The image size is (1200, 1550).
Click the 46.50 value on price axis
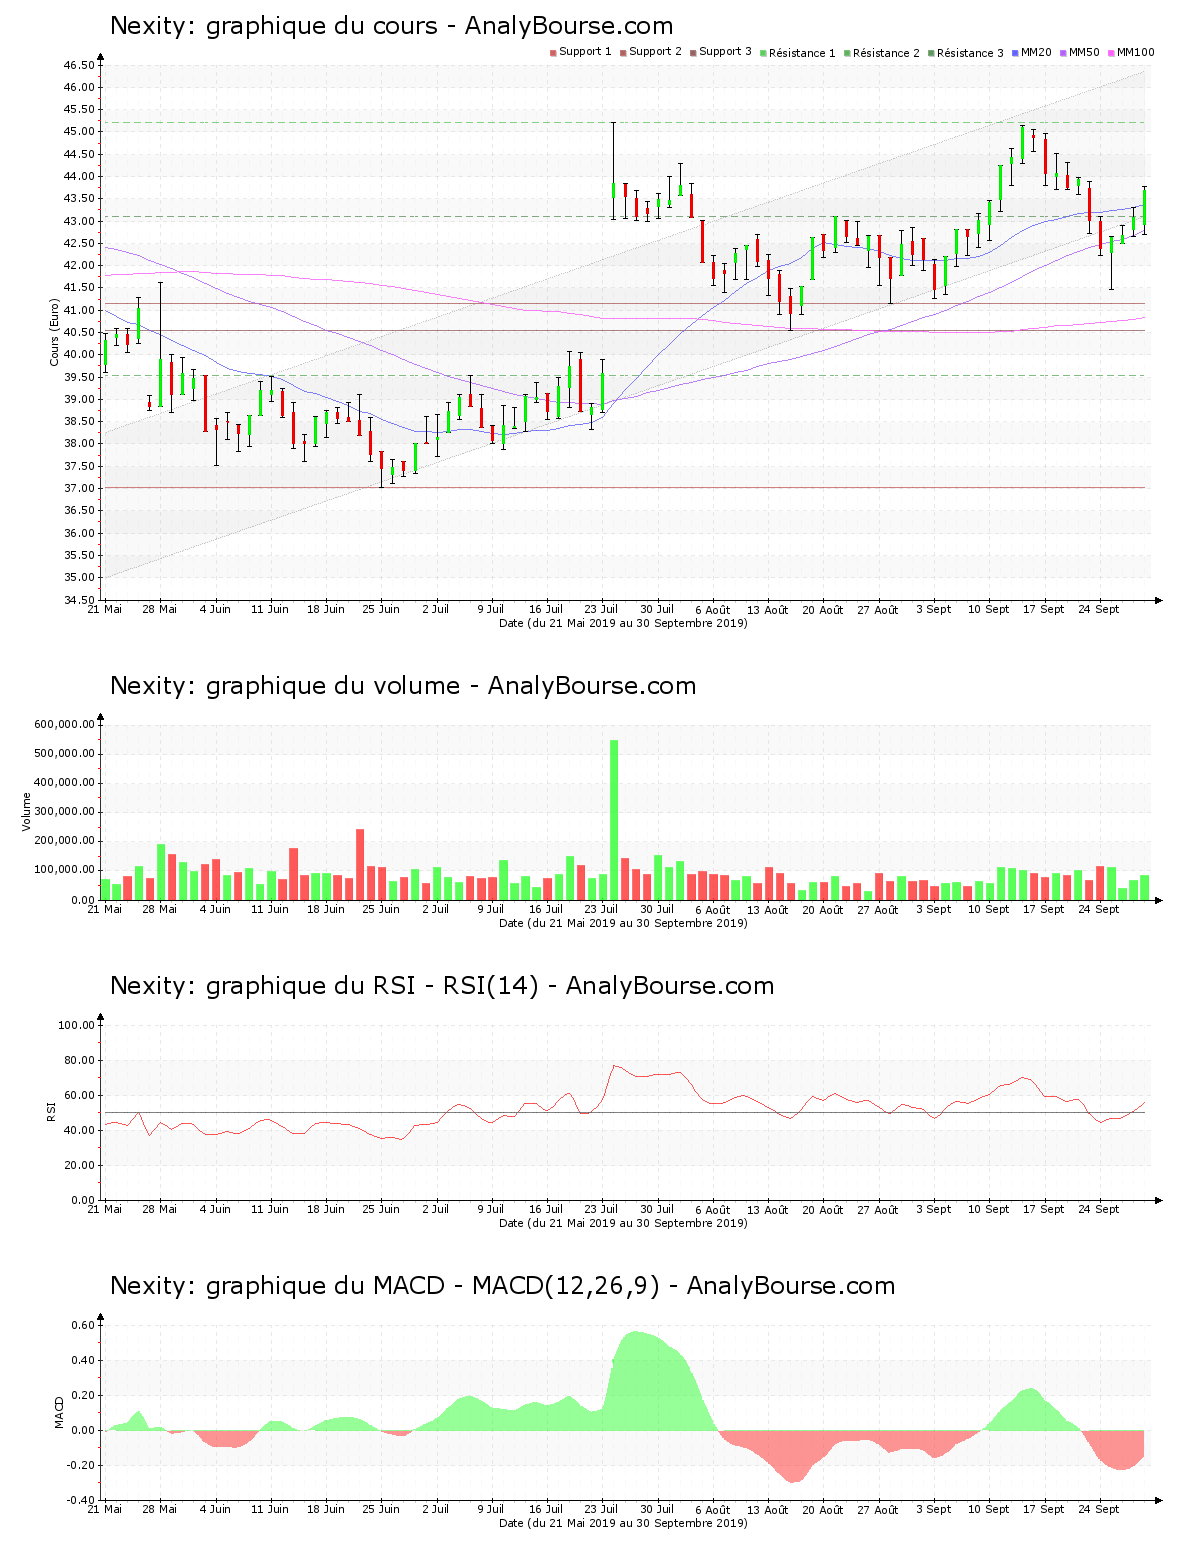[x=79, y=65]
